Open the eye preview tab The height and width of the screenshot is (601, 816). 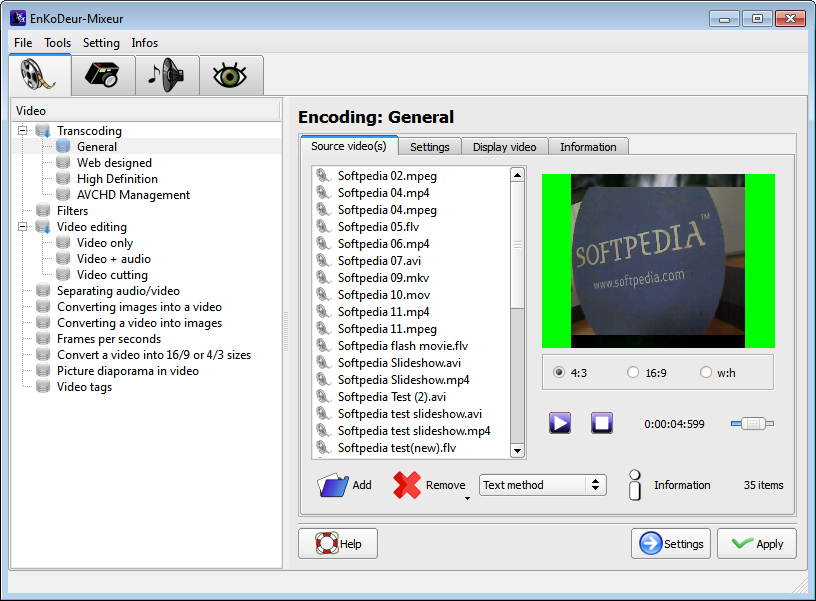[231, 75]
